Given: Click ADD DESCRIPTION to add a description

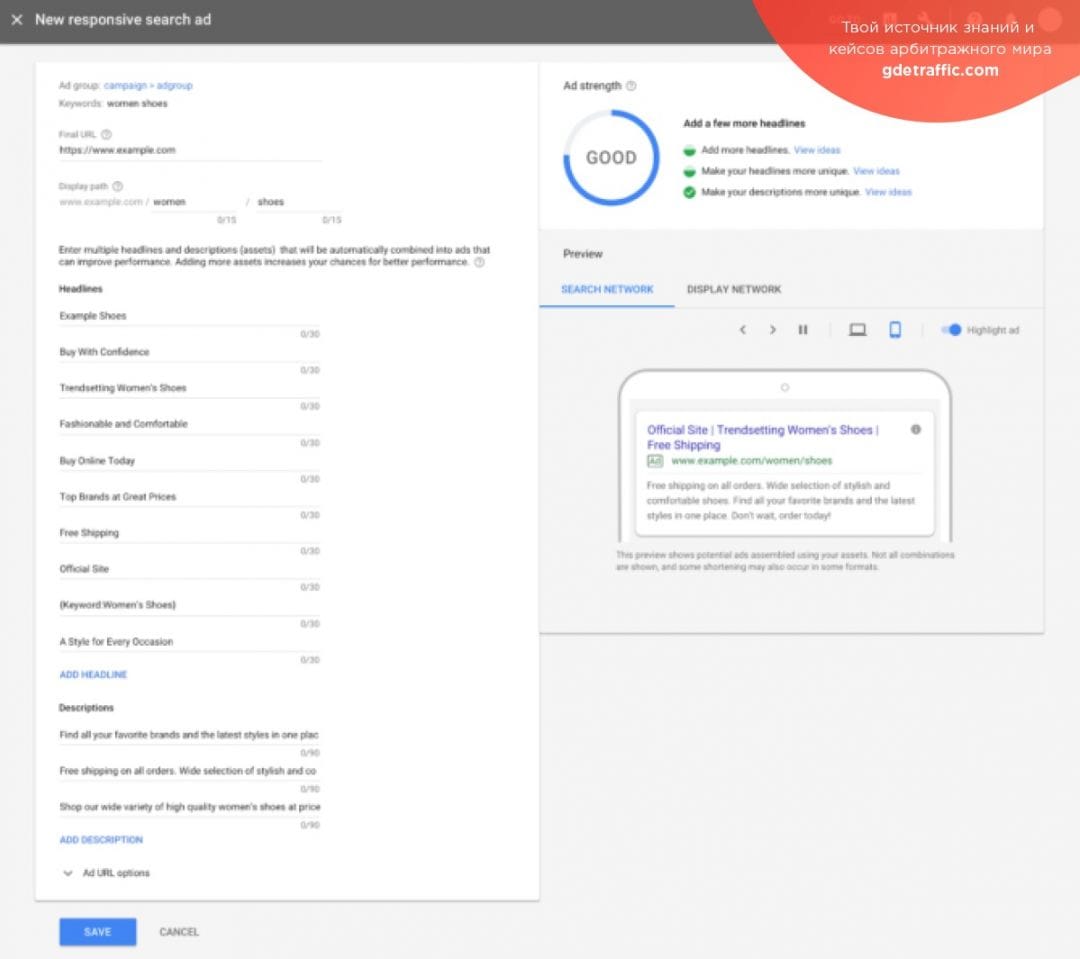Looking at the screenshot, I should [101, 839].
